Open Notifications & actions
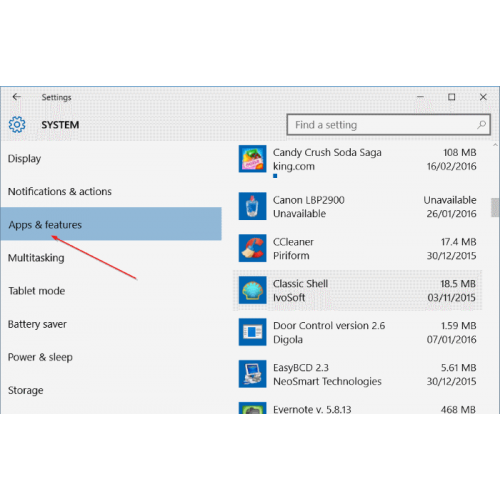The width and height of the screenshot is (500, 500). [60, 191]
